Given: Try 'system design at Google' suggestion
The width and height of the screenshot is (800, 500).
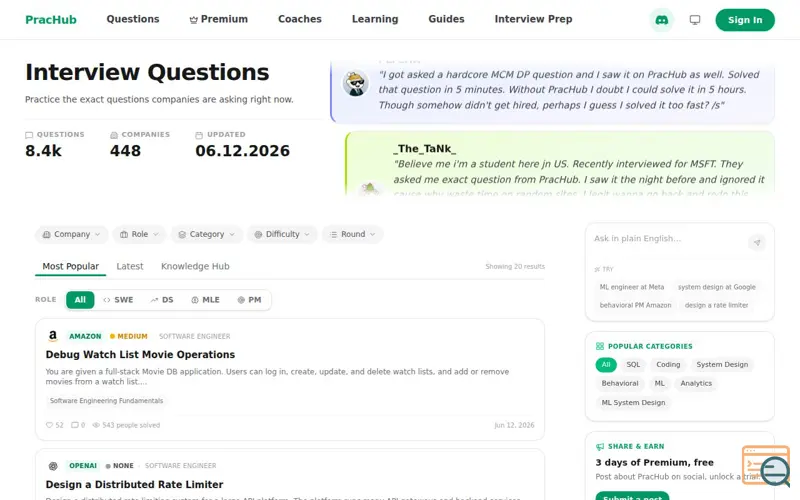Looking at the screenshot, I should click(716, 287).
